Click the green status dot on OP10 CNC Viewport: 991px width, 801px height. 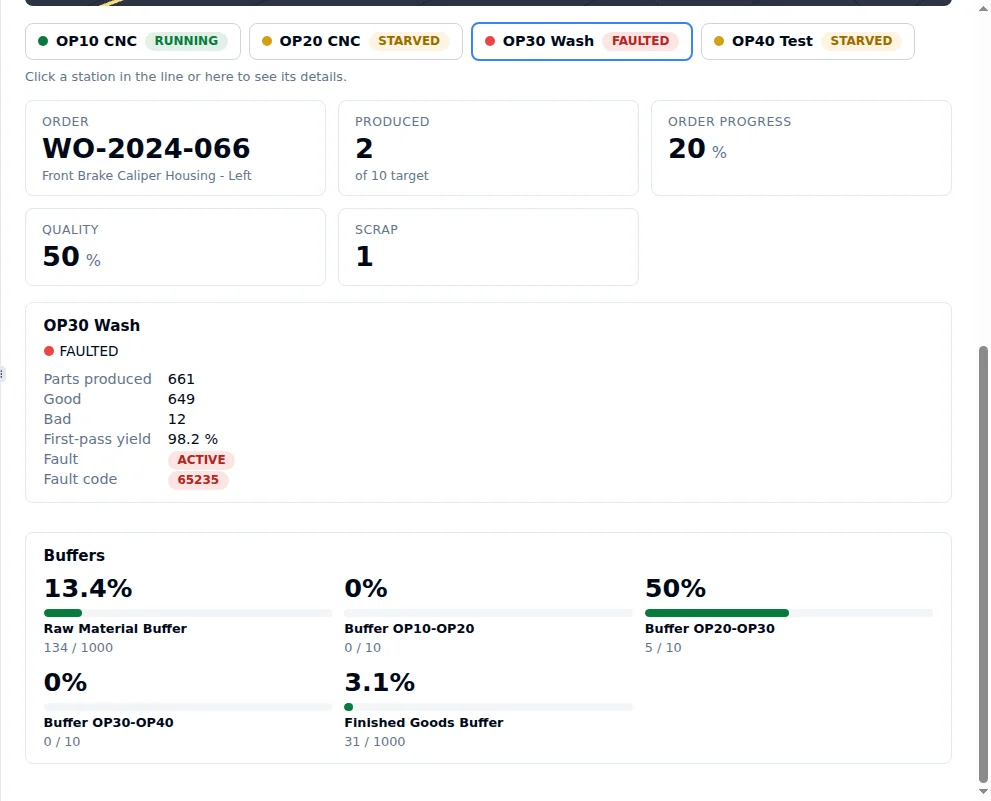43,41
